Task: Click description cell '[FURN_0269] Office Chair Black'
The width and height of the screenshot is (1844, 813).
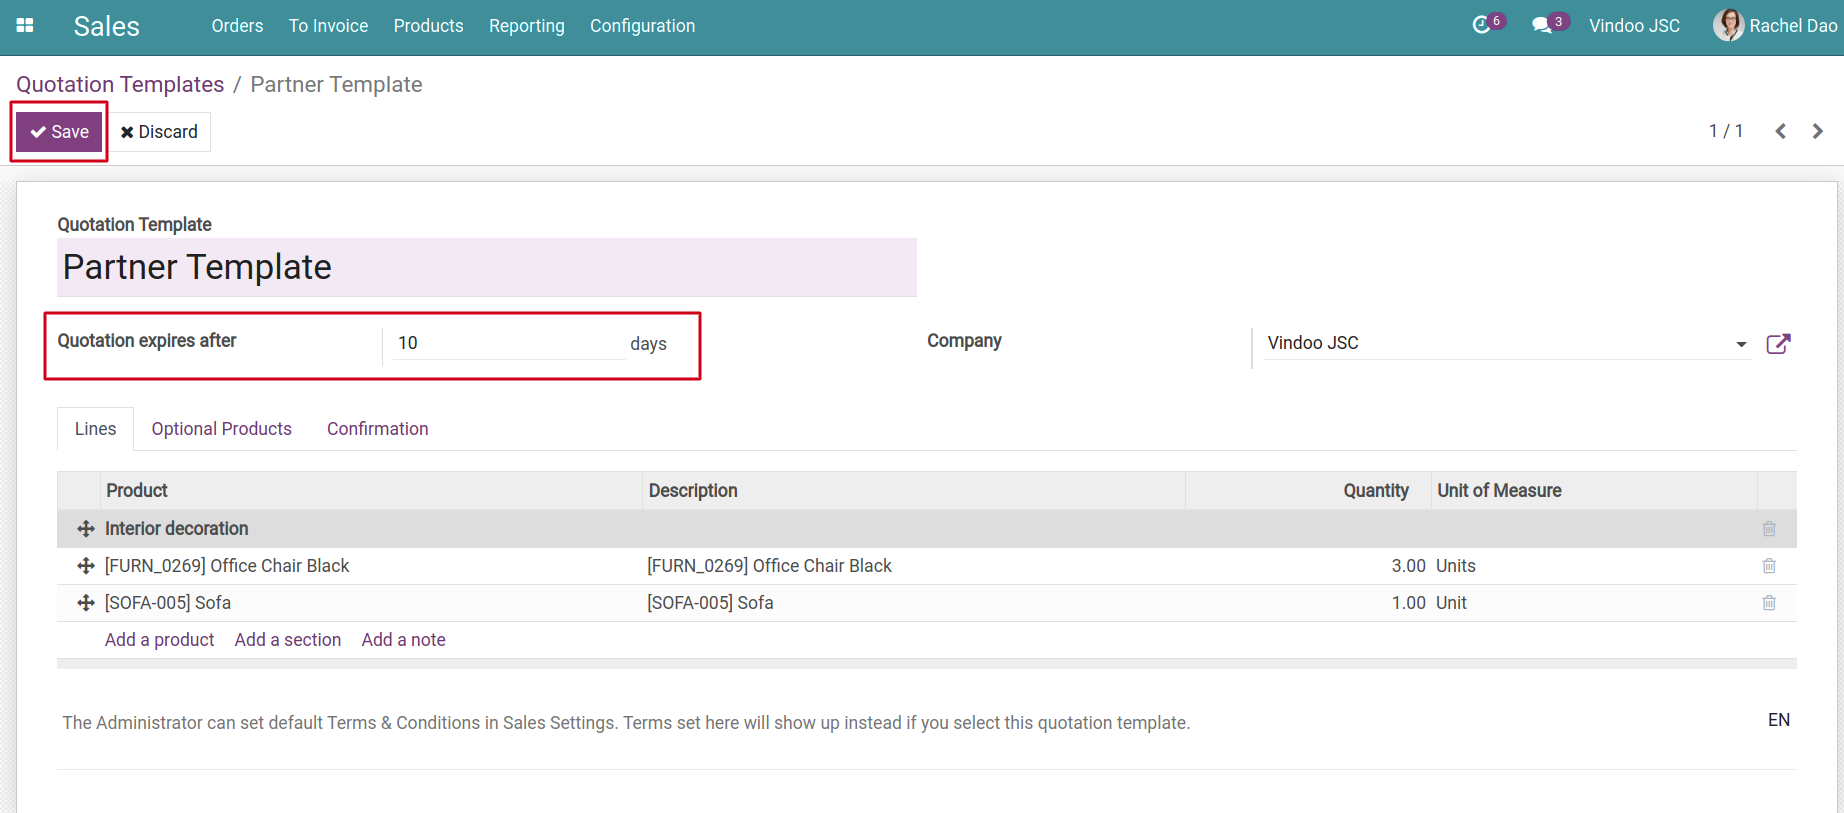Action: pos(913,566)
